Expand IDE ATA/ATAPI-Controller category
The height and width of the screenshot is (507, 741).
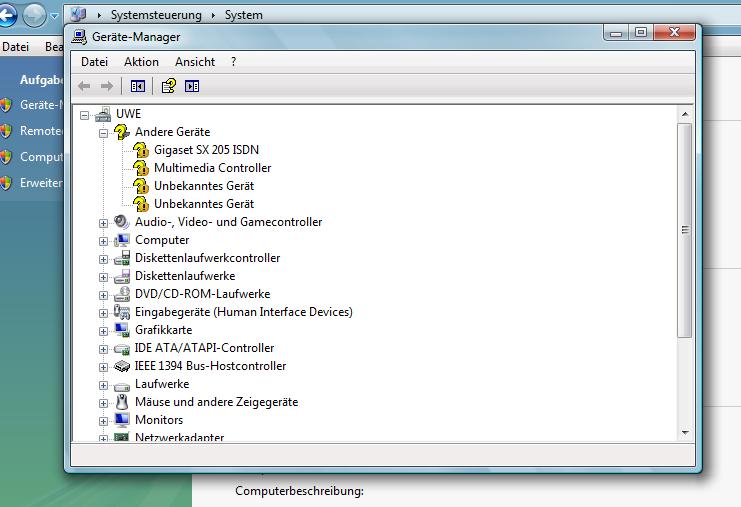coord(103,349)
